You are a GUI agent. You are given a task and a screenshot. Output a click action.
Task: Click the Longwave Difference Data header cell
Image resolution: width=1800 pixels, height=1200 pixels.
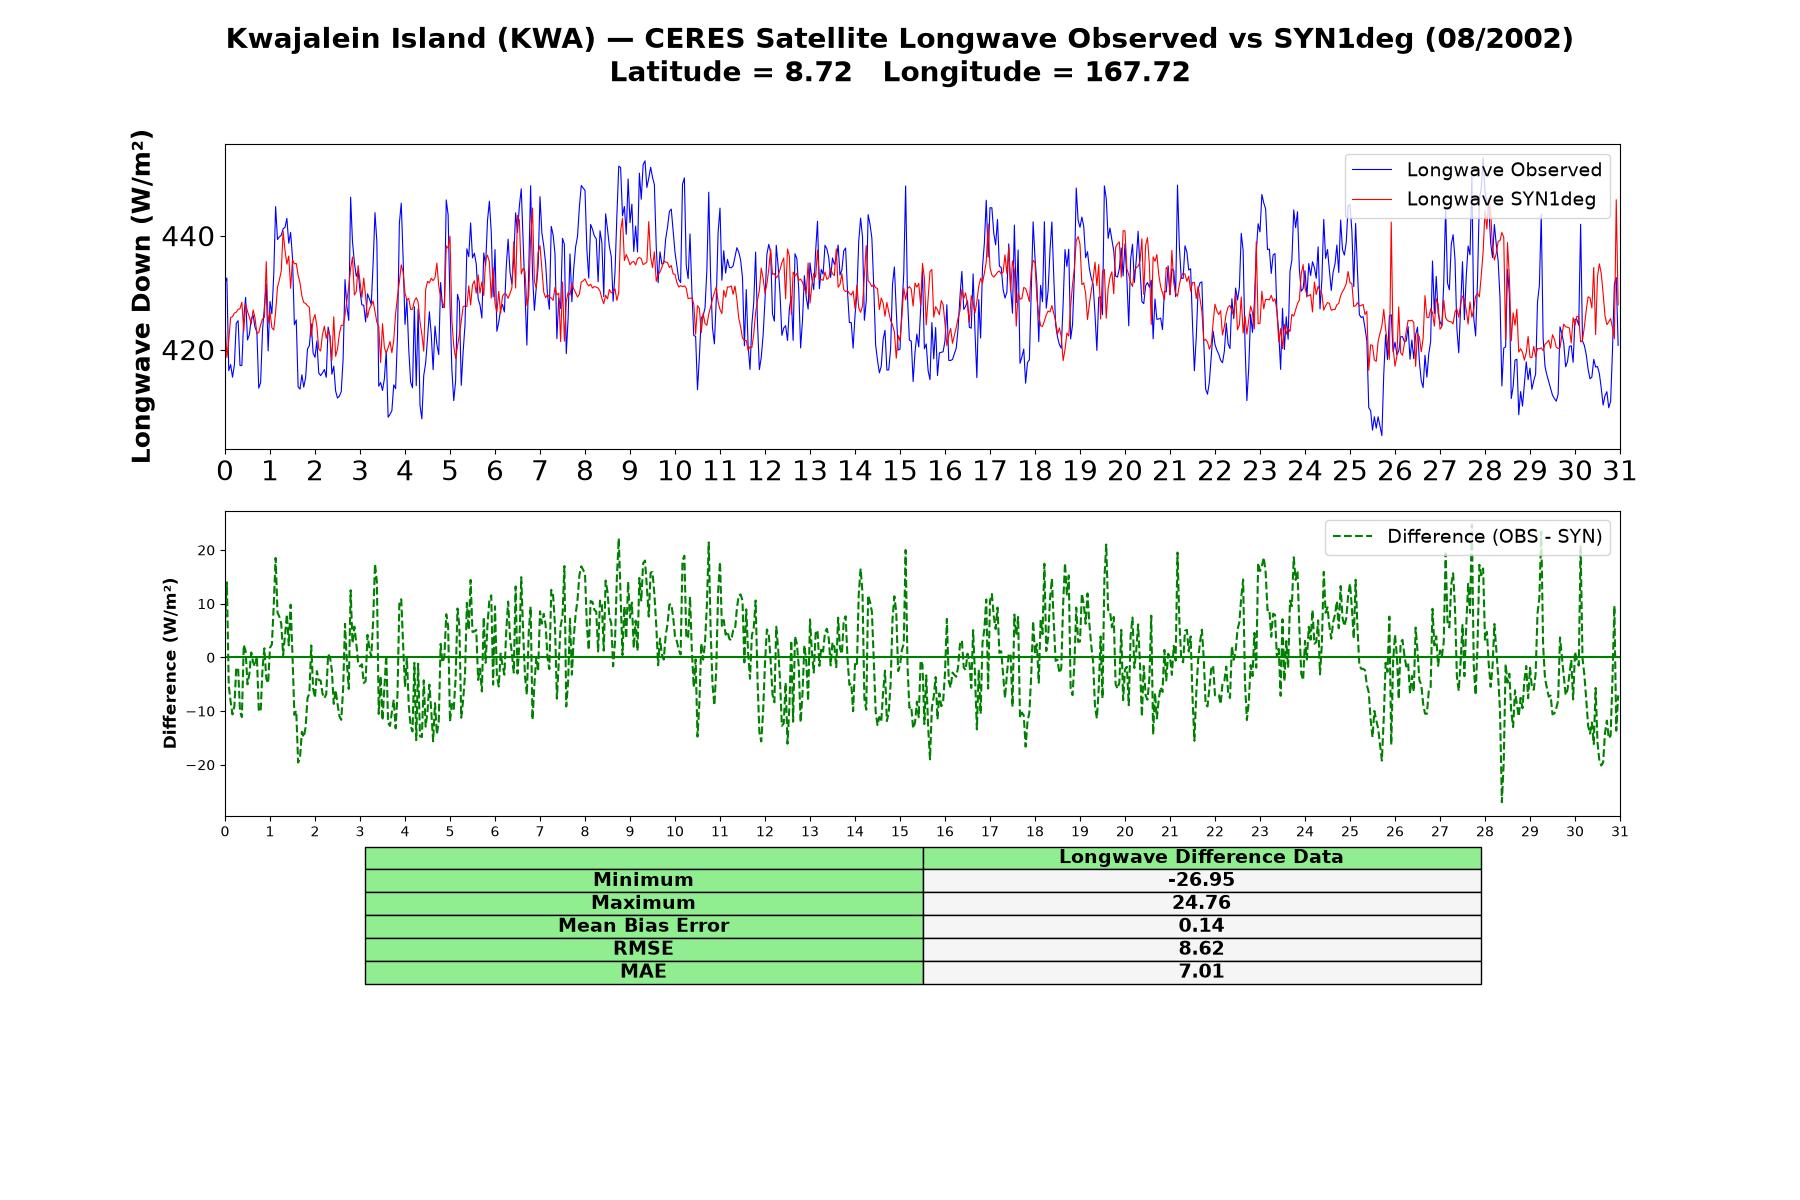(1201, 858)
